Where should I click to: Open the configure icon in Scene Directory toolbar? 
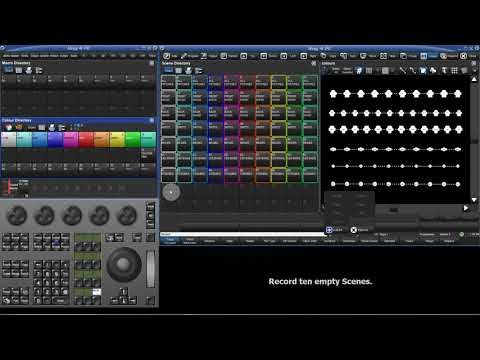coord(199,70)
